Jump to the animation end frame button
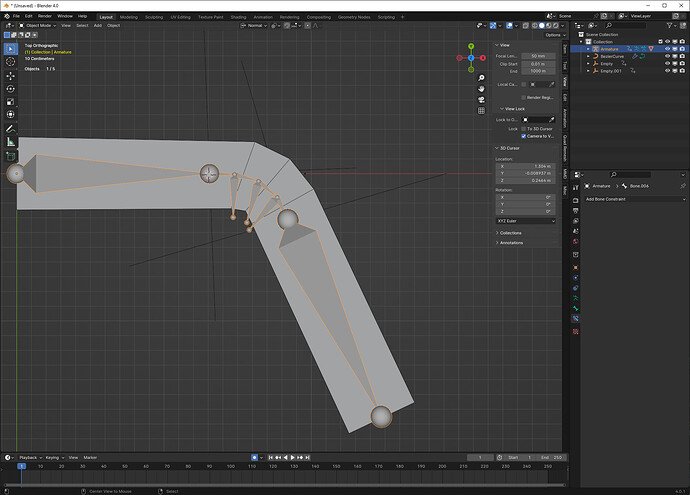The width and height of the screenshot is (690, 495). (308, 458)
